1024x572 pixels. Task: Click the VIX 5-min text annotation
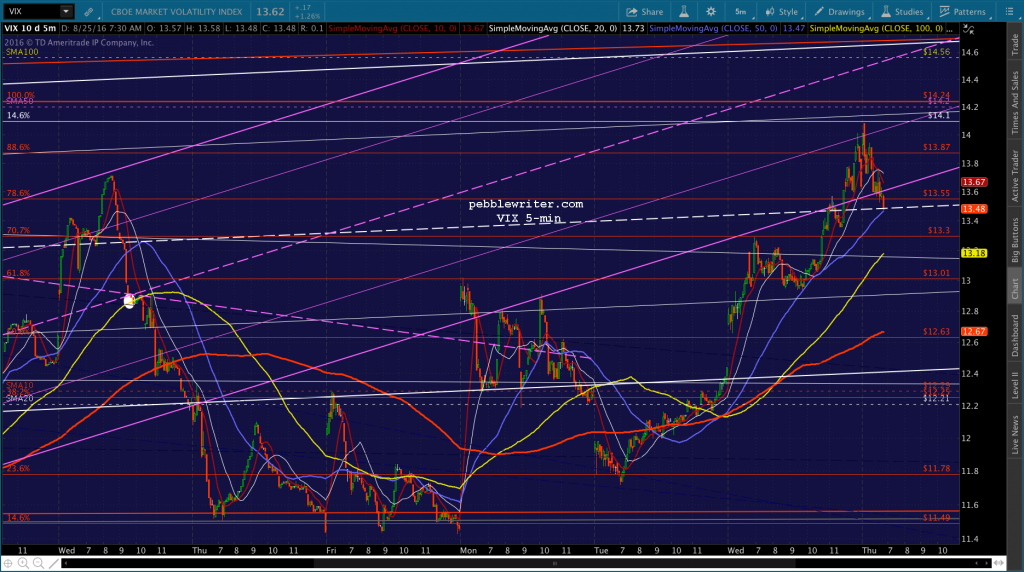pyautogui.click(x=529, y=219)
